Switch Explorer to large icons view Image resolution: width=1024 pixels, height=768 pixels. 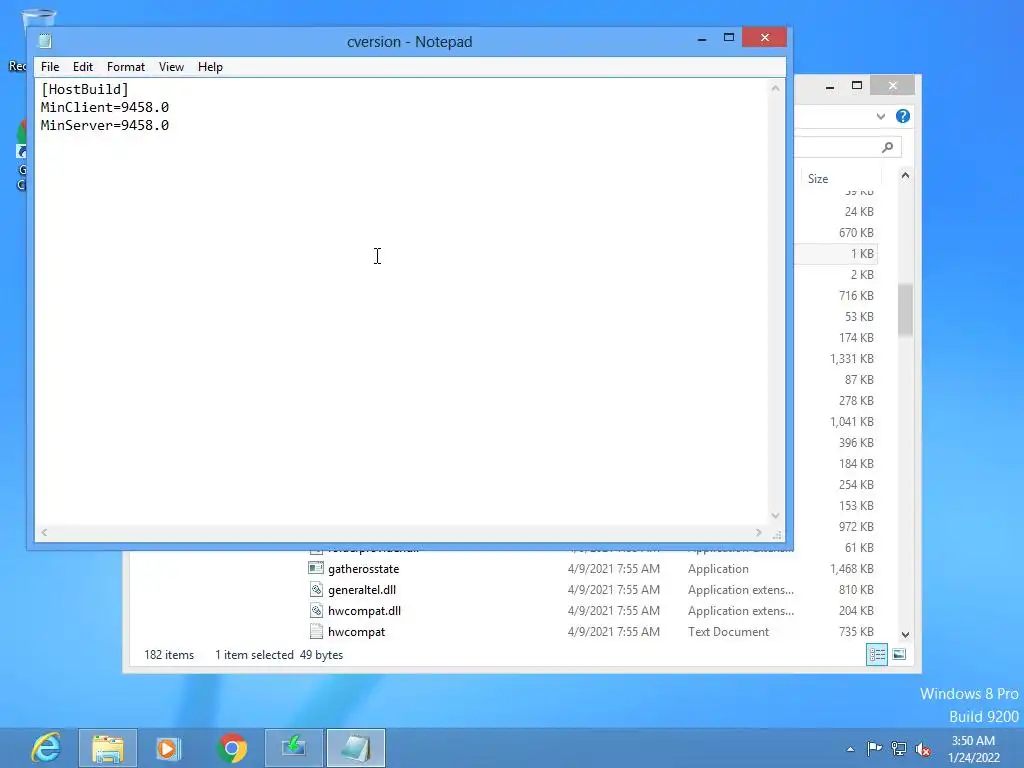[899, 654]
